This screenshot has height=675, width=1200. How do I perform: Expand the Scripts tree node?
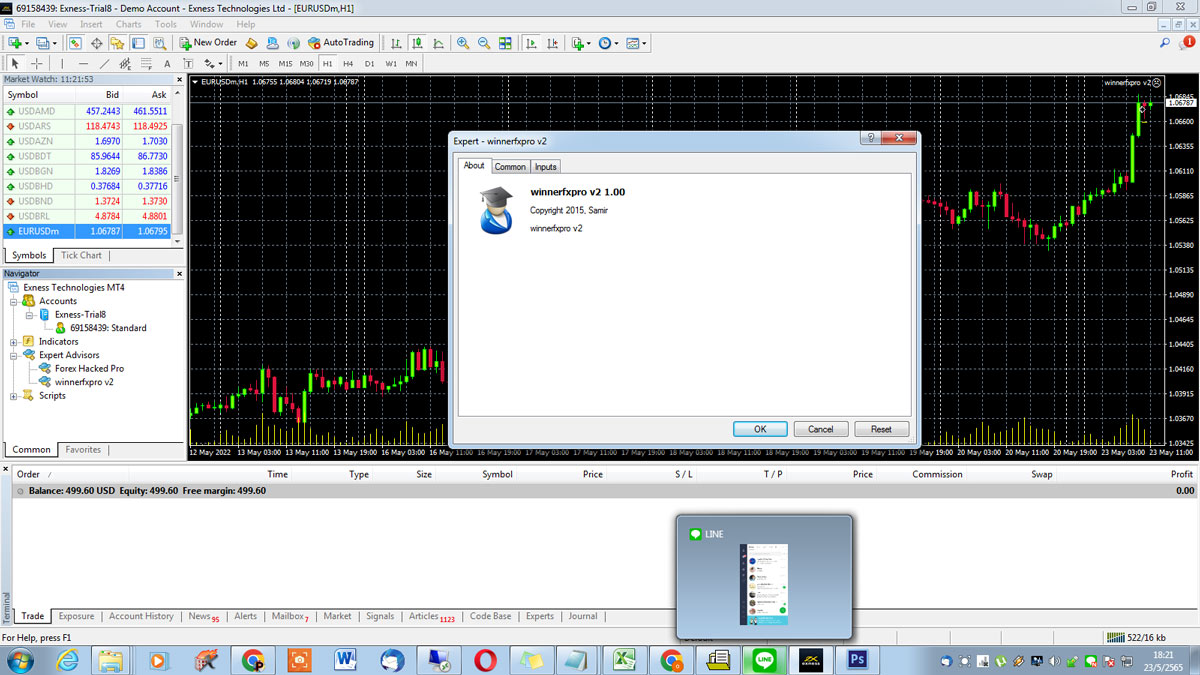tap(14, 396)
